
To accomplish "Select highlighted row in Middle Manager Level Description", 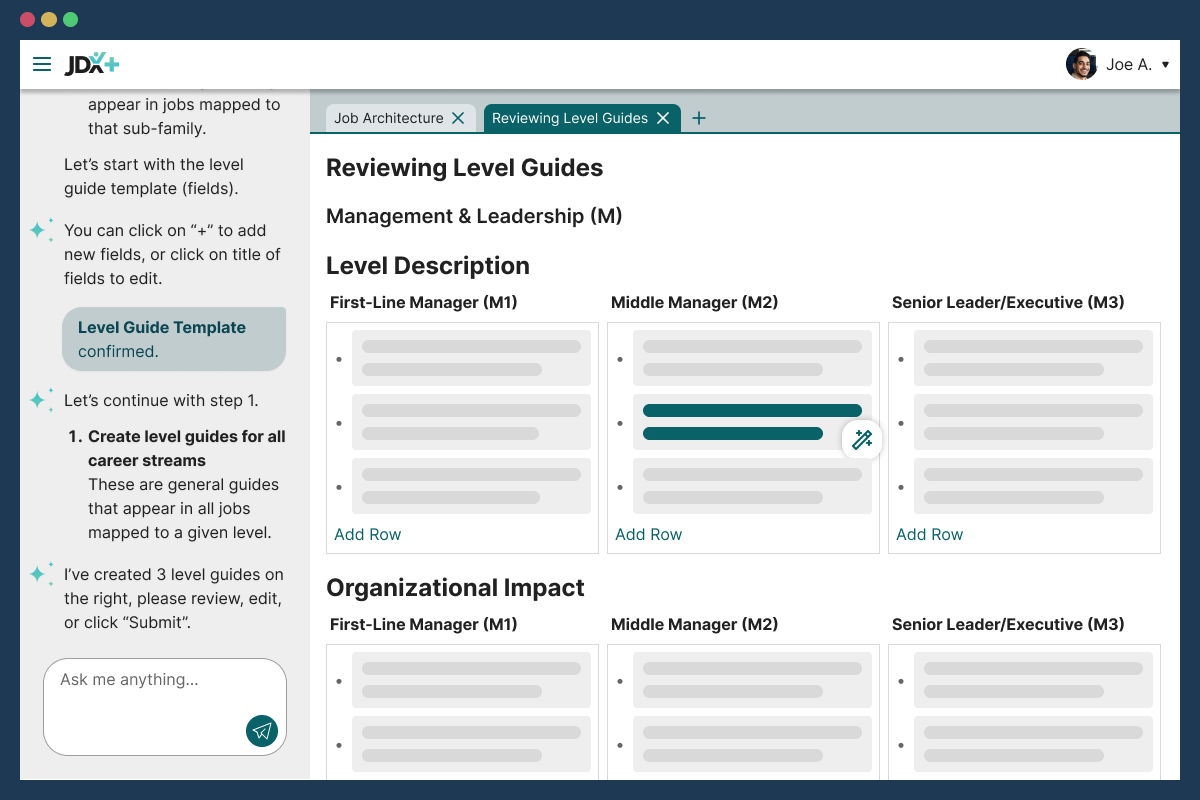I will [752, 422].
